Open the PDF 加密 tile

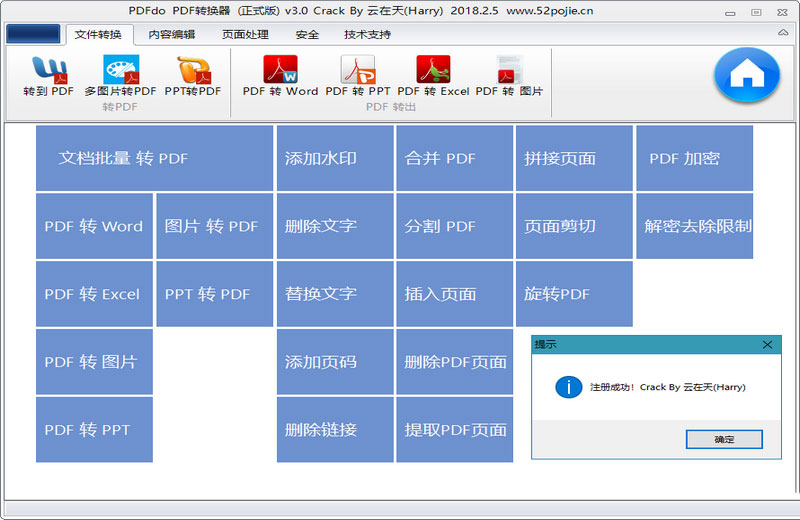(x=694, y=158)
